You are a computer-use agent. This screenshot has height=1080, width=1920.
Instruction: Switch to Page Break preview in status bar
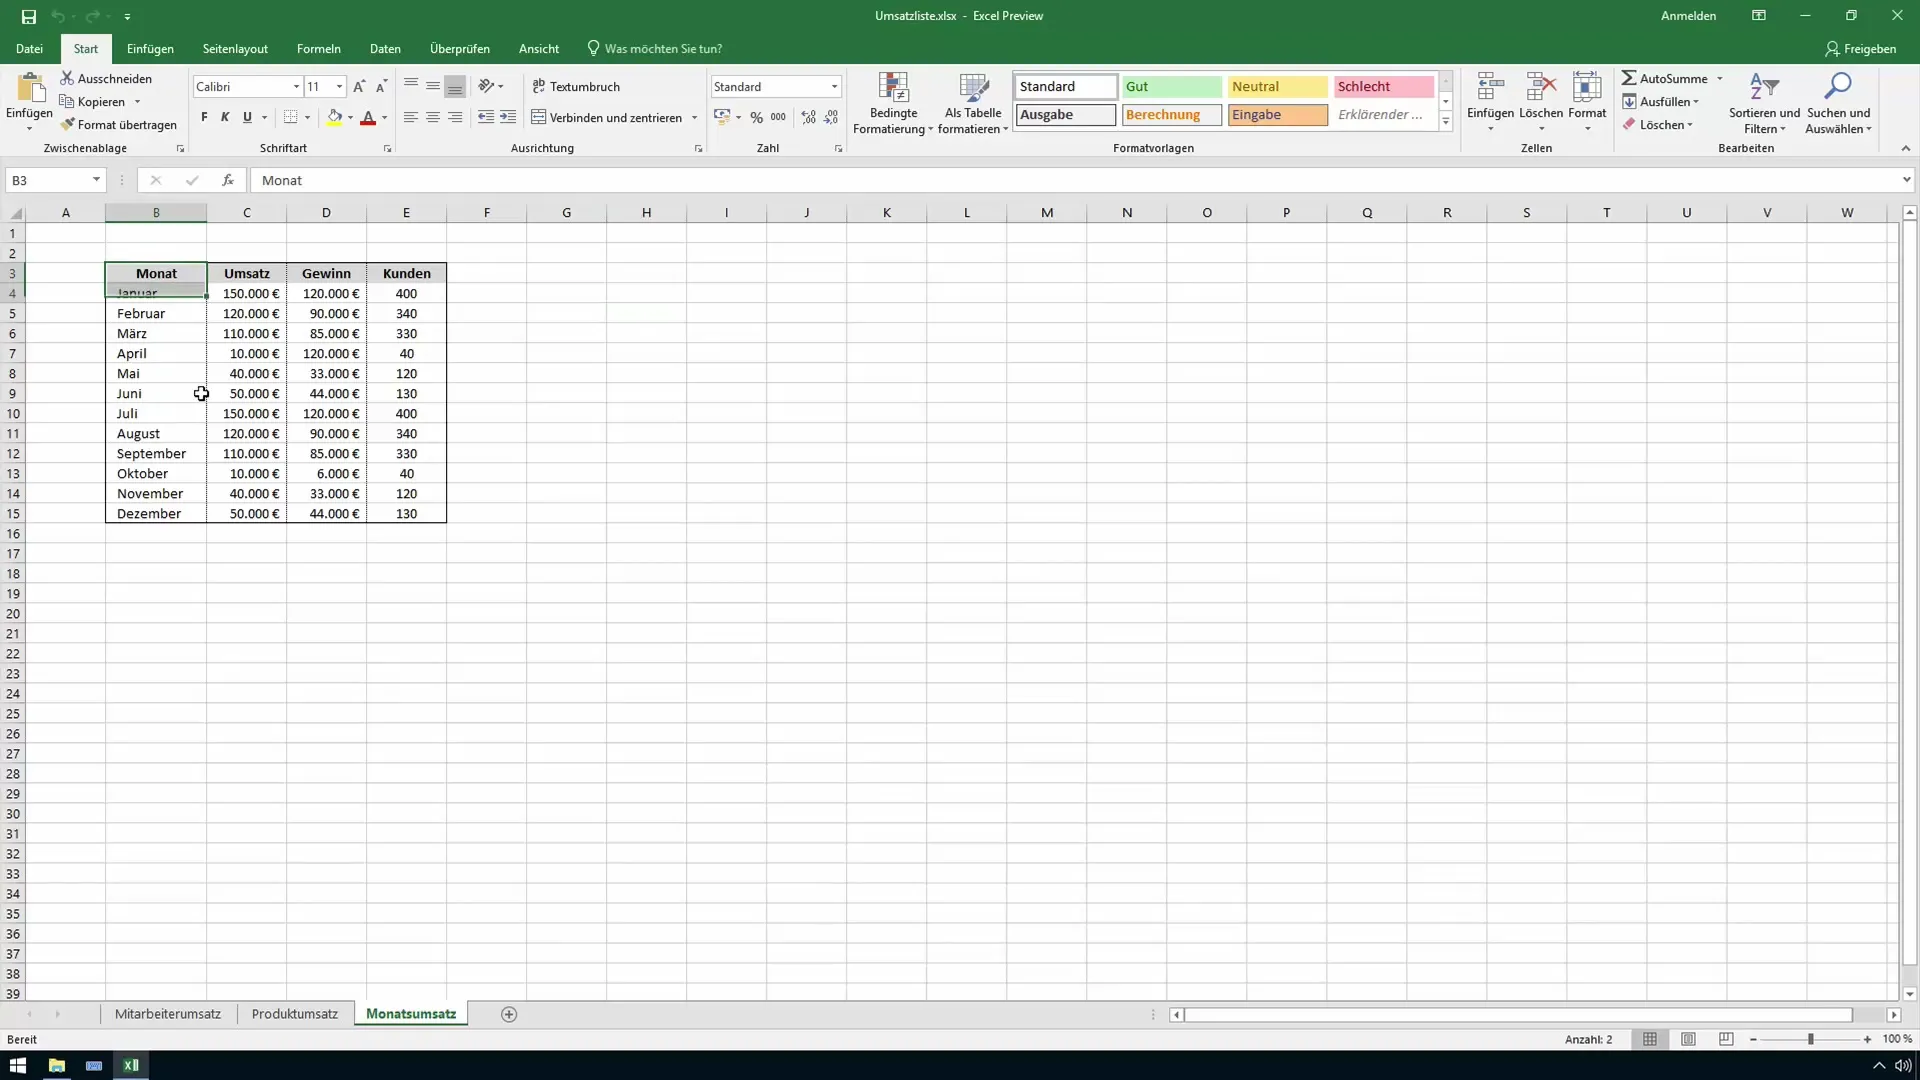point(1726,1039)
